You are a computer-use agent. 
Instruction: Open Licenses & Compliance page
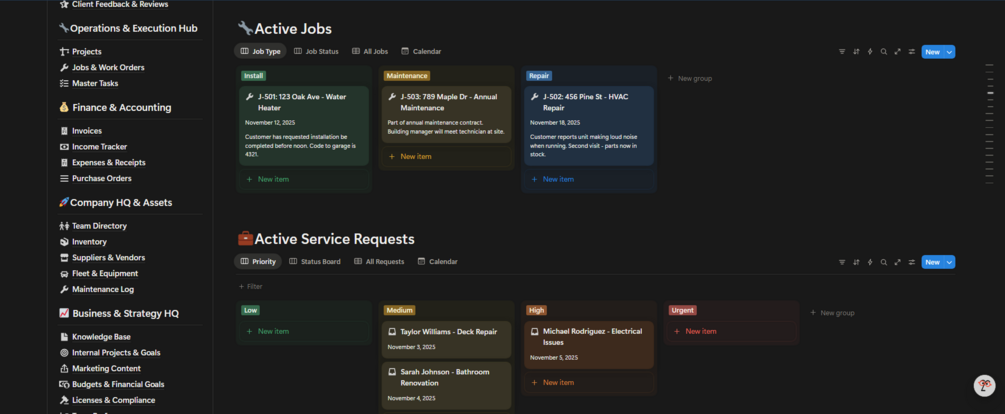(x=113, y=401)
